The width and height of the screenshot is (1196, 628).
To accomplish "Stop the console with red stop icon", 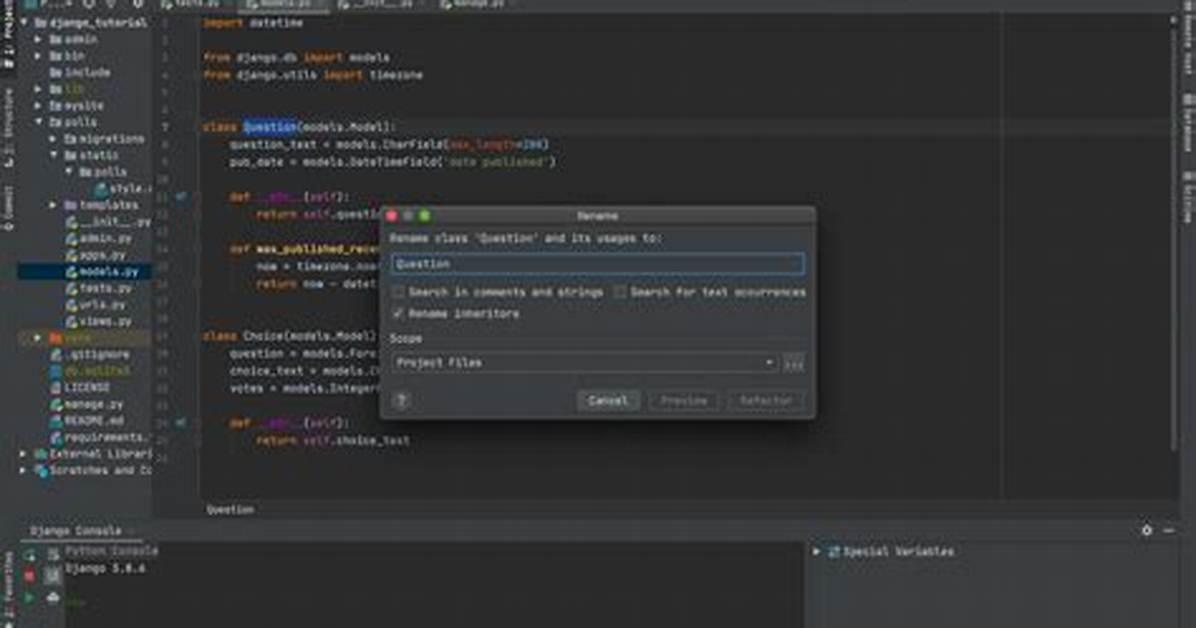I will click(x=29, y=576).
